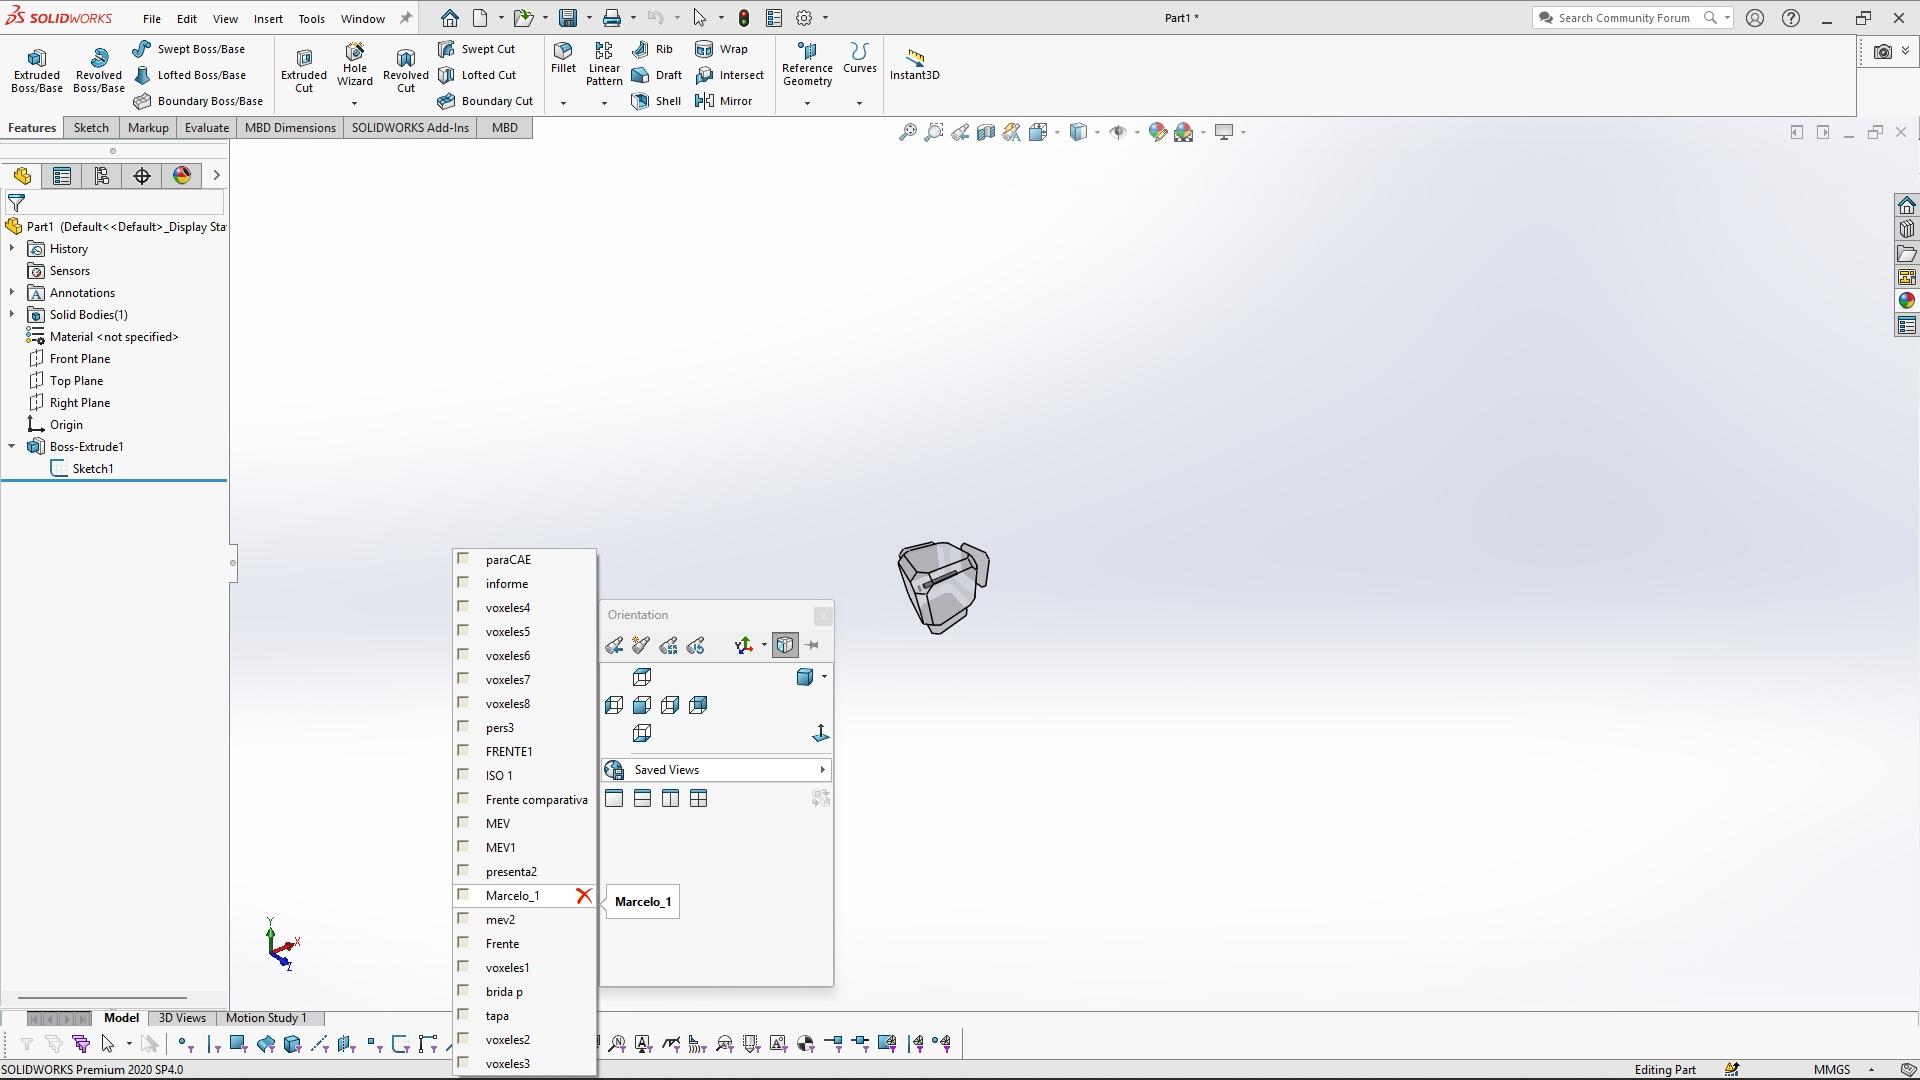Viewport: 1920px width, 1080px height.
Task: Expand more FeatureManager tabs arrow
Action: [216, 176]
